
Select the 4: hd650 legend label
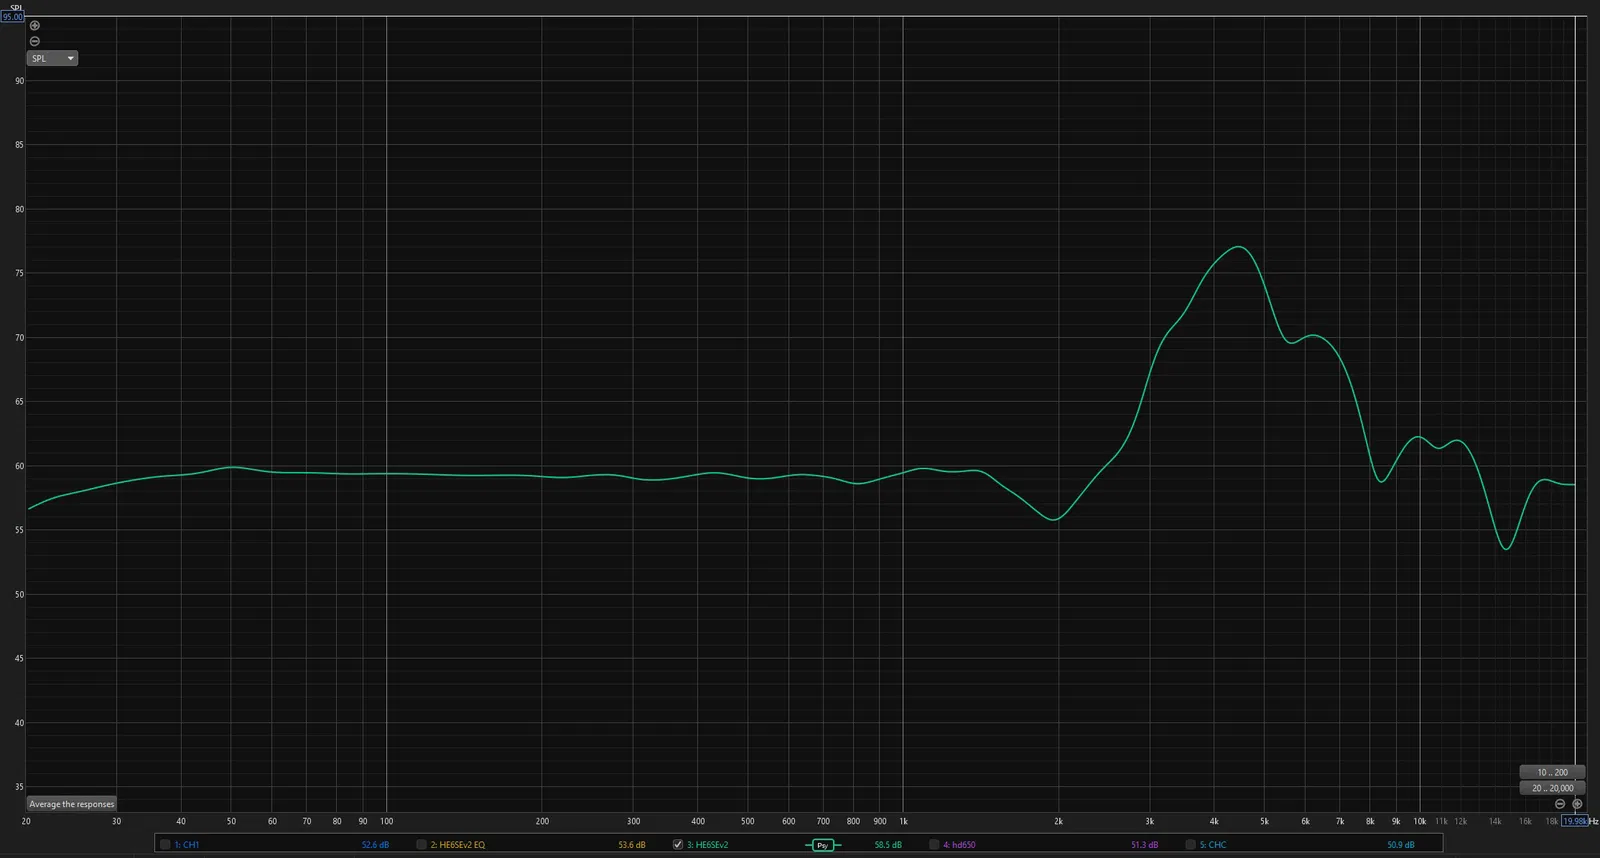(x=959, y=845)
